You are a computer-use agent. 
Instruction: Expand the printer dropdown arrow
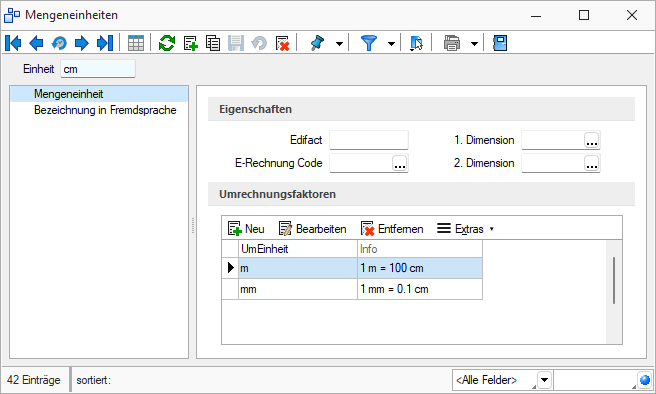click(x=474, y=43)
